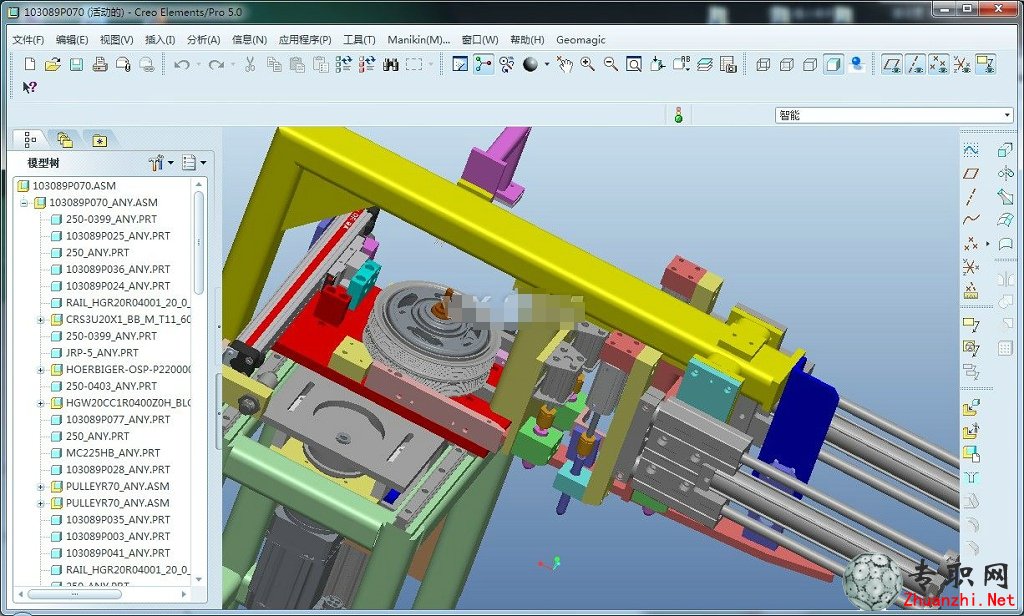The height and width of the screenshot is (616, 1024).
Task: Toggle no hidden line display mode
Action: (x=810, y=64)
